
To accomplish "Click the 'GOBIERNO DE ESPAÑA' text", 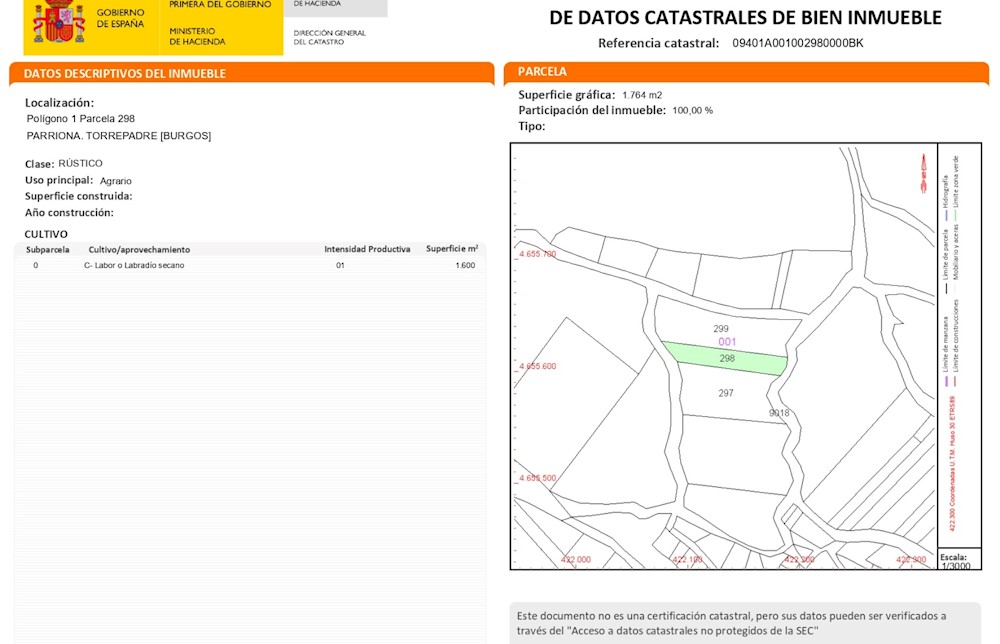I will 120,18.
